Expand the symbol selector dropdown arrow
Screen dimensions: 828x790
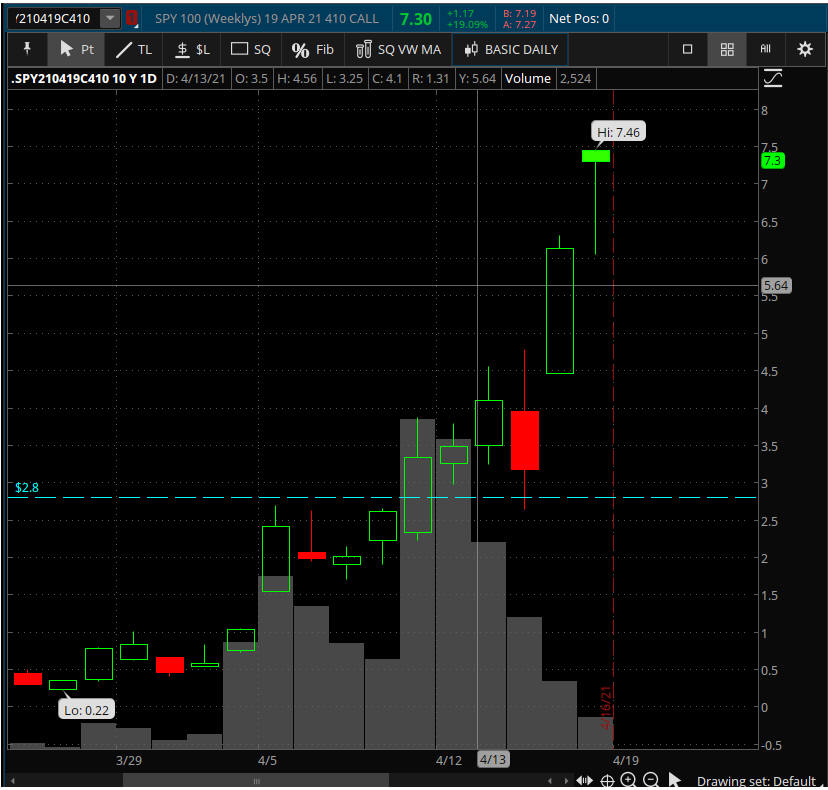coord(109,18)
